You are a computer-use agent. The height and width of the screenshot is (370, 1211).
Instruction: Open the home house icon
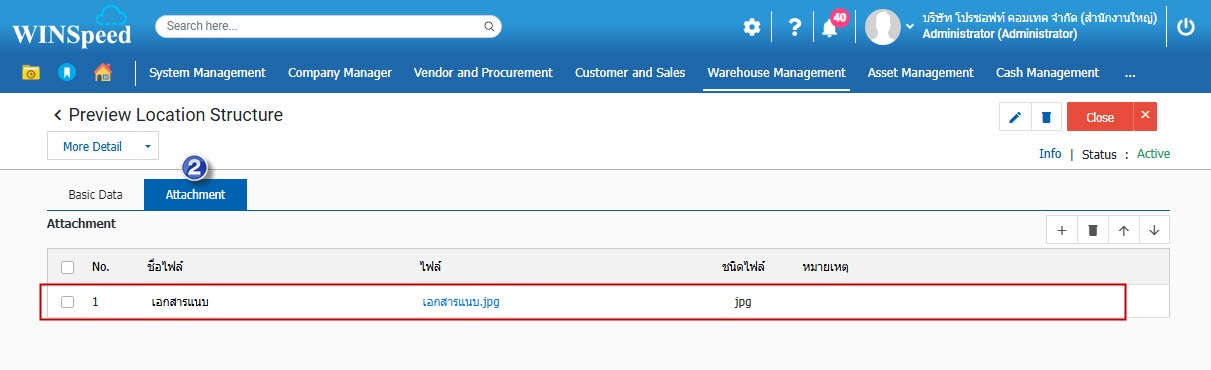[102, 72]
